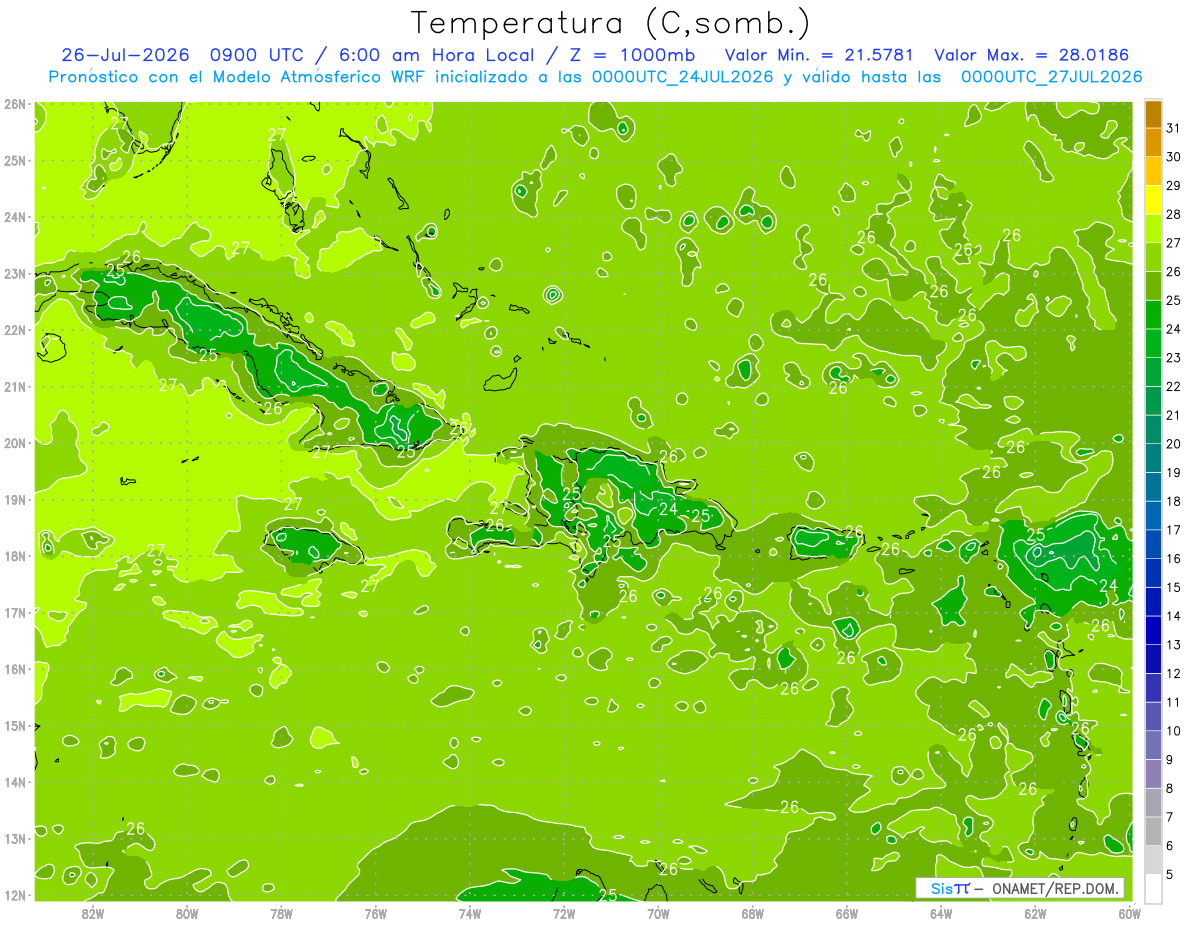The width and height of the screenshot is (1200, 927).
Task: Click the latitude axis label "21N"
Action: 15,386
